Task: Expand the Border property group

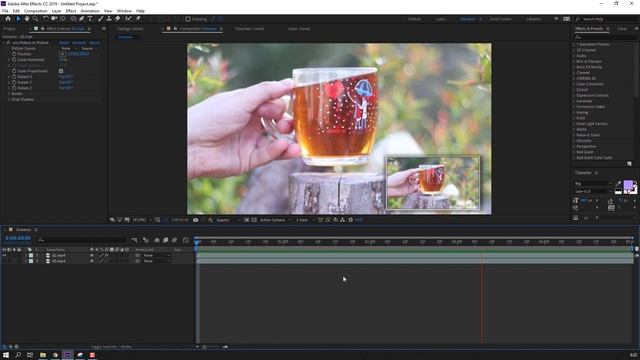Action: click(x=9, y=94)
